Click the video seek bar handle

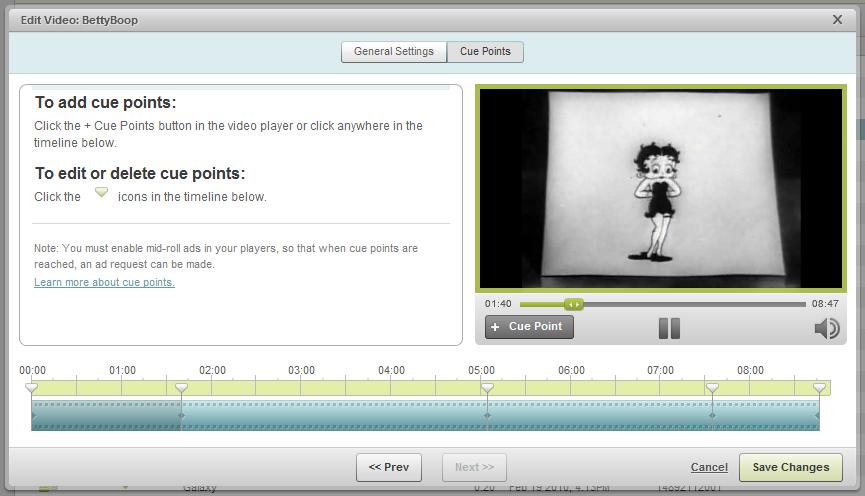pyautogui.click(x=574, y=304)
